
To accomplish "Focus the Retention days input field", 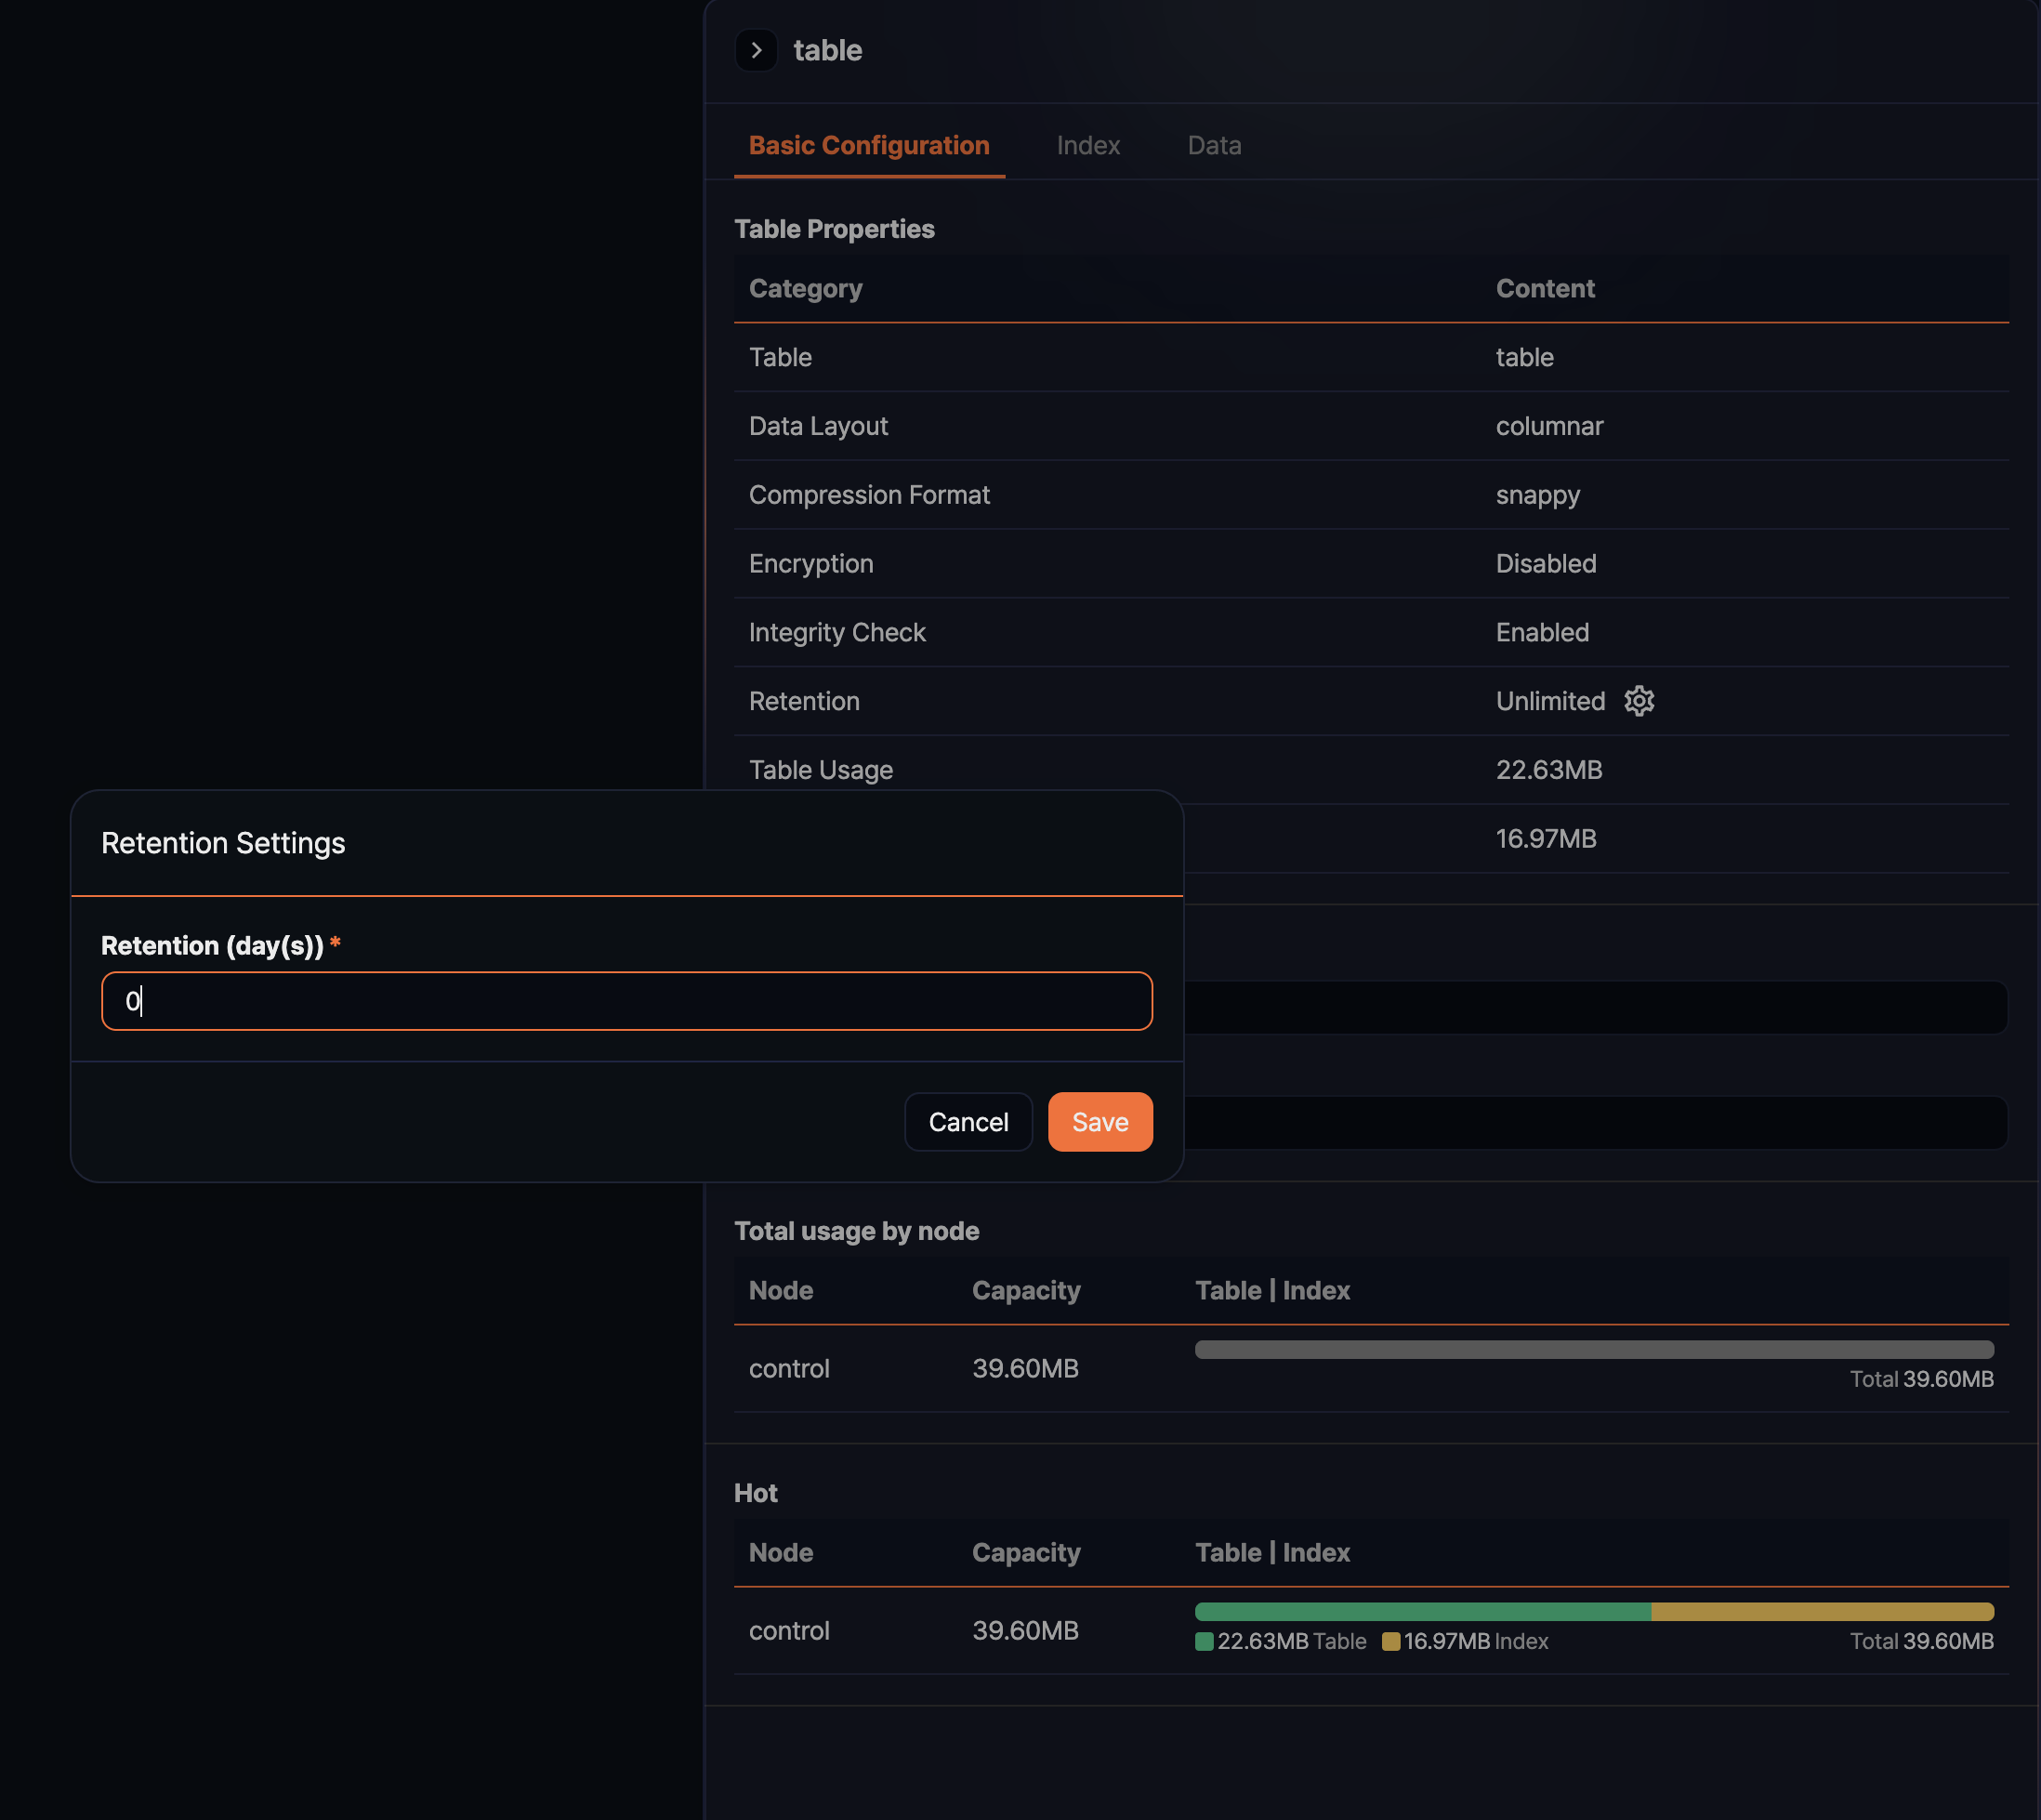I will pos(626,1001).
